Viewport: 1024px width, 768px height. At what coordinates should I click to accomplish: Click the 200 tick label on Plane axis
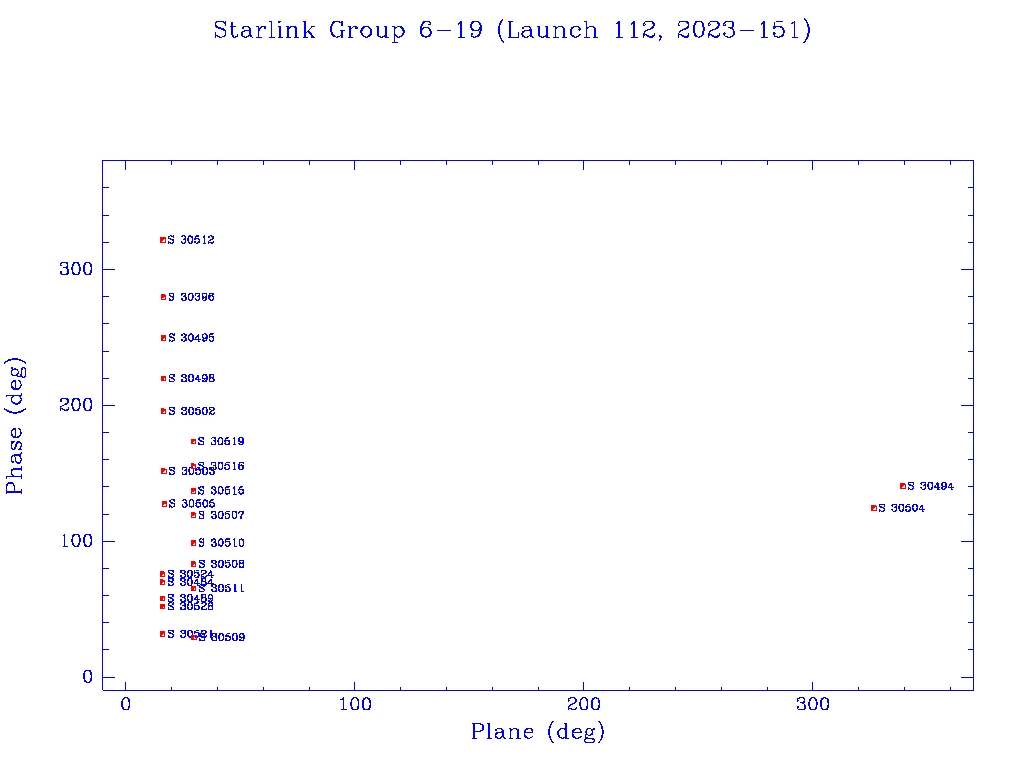584,704
